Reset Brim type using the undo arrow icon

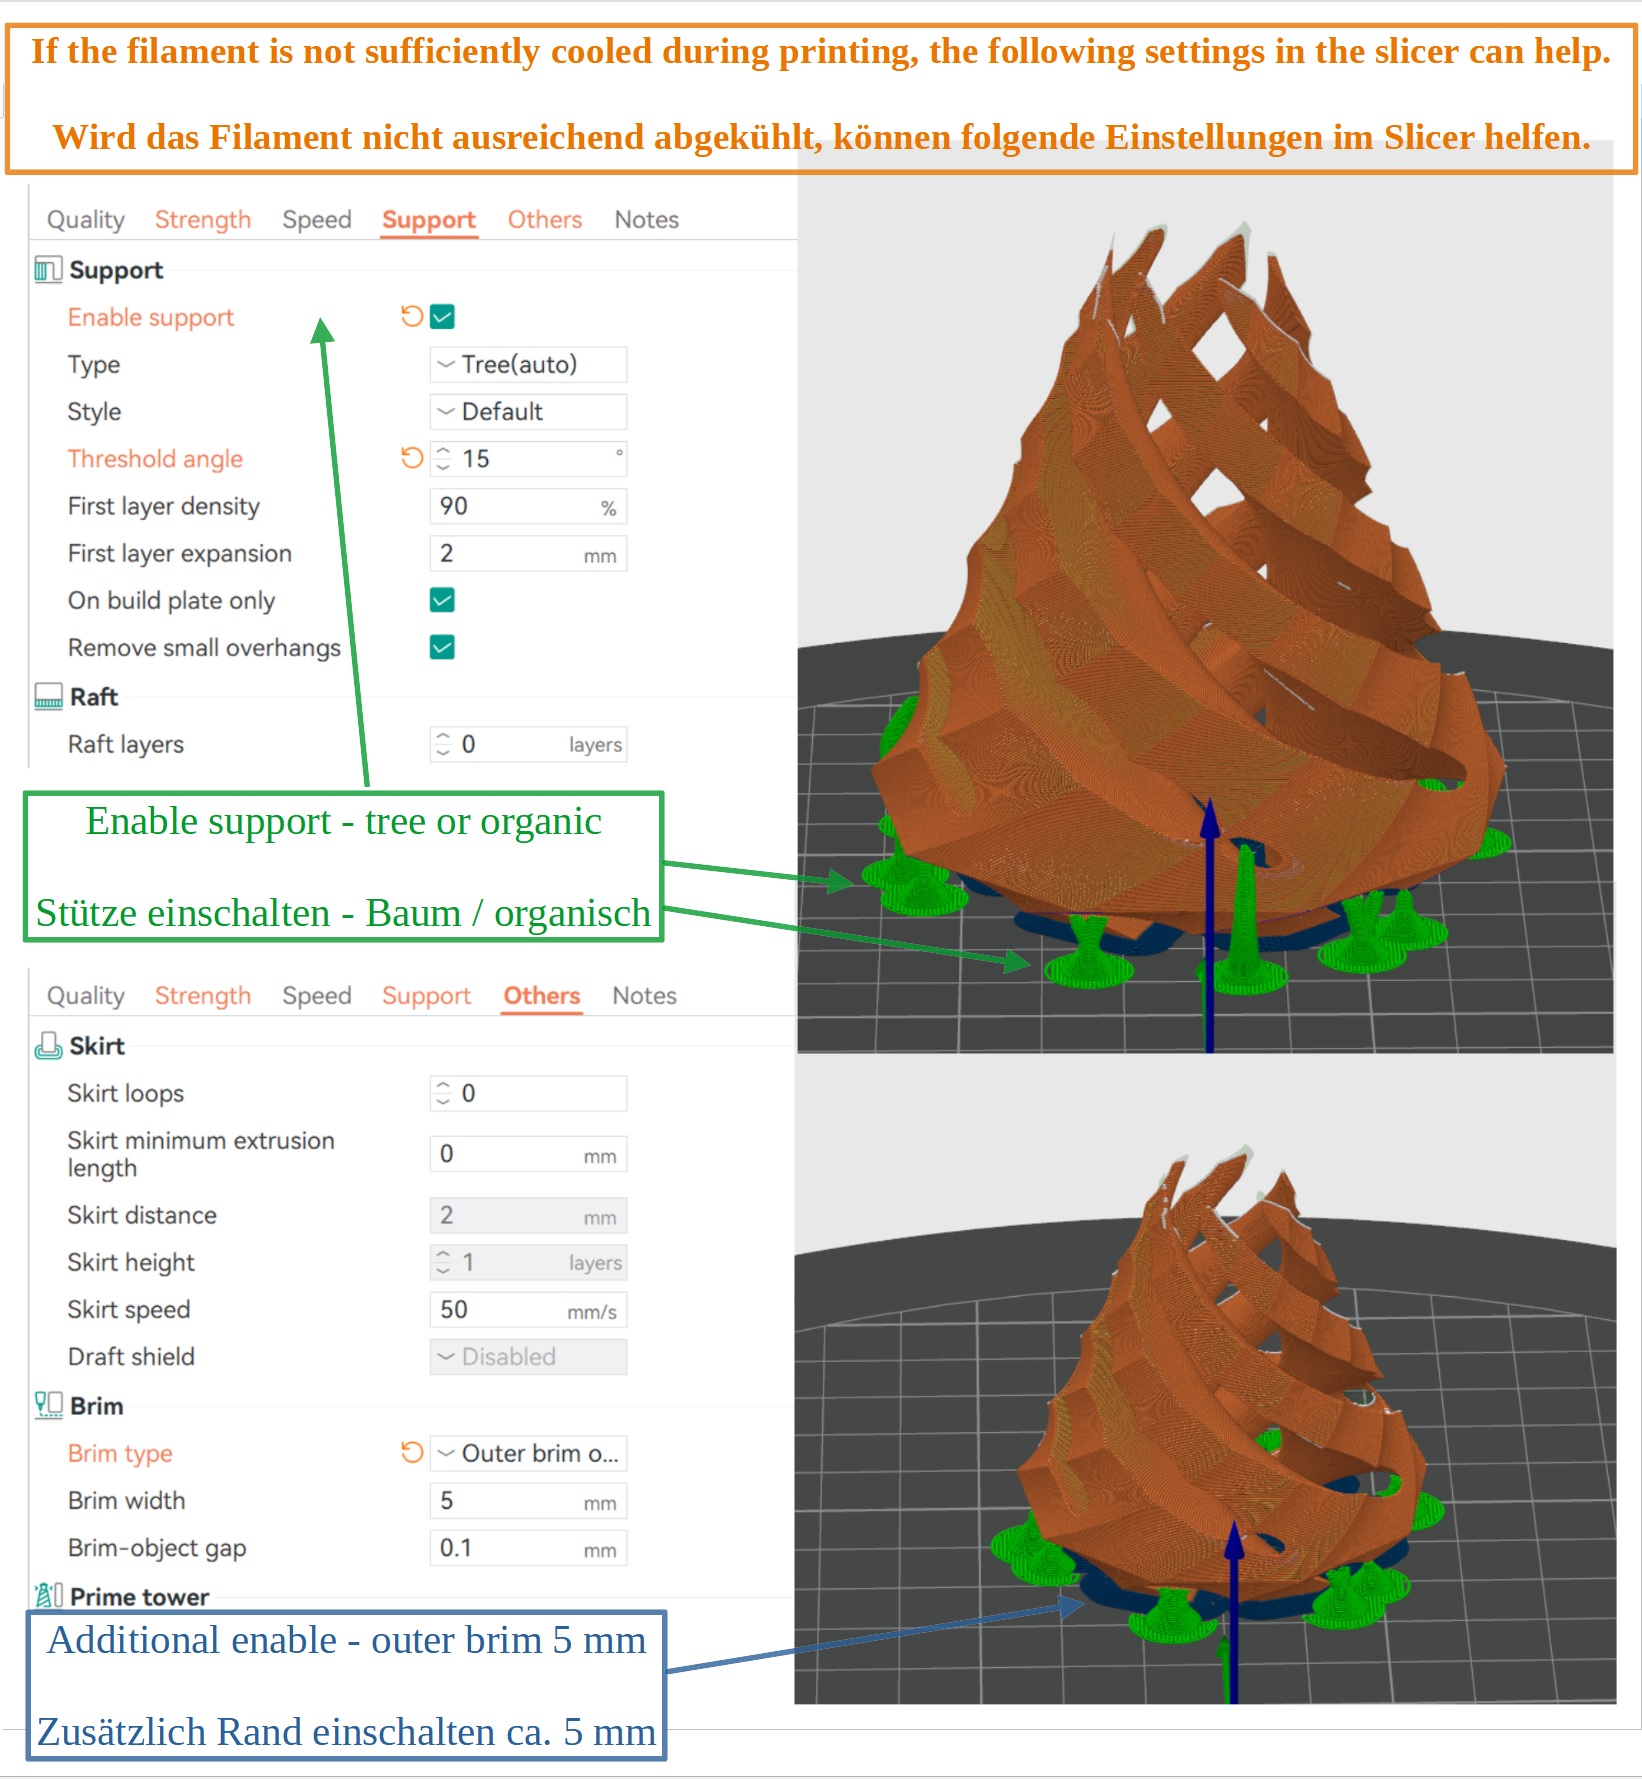[411, 1453]
